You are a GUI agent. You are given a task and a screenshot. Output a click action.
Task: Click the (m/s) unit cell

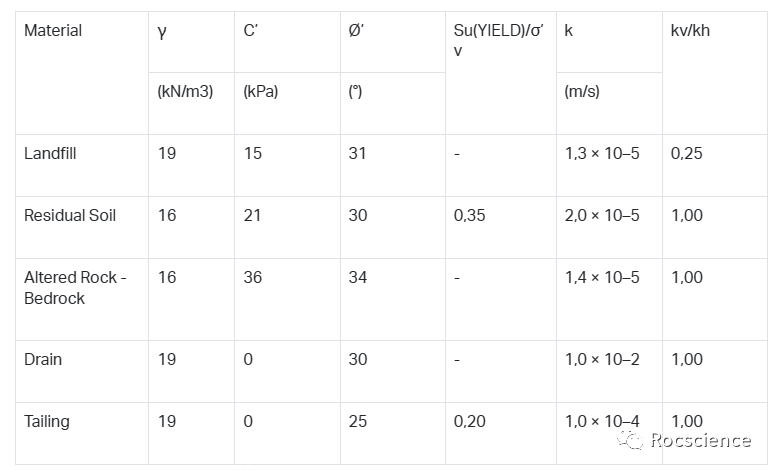pos(581,92)
